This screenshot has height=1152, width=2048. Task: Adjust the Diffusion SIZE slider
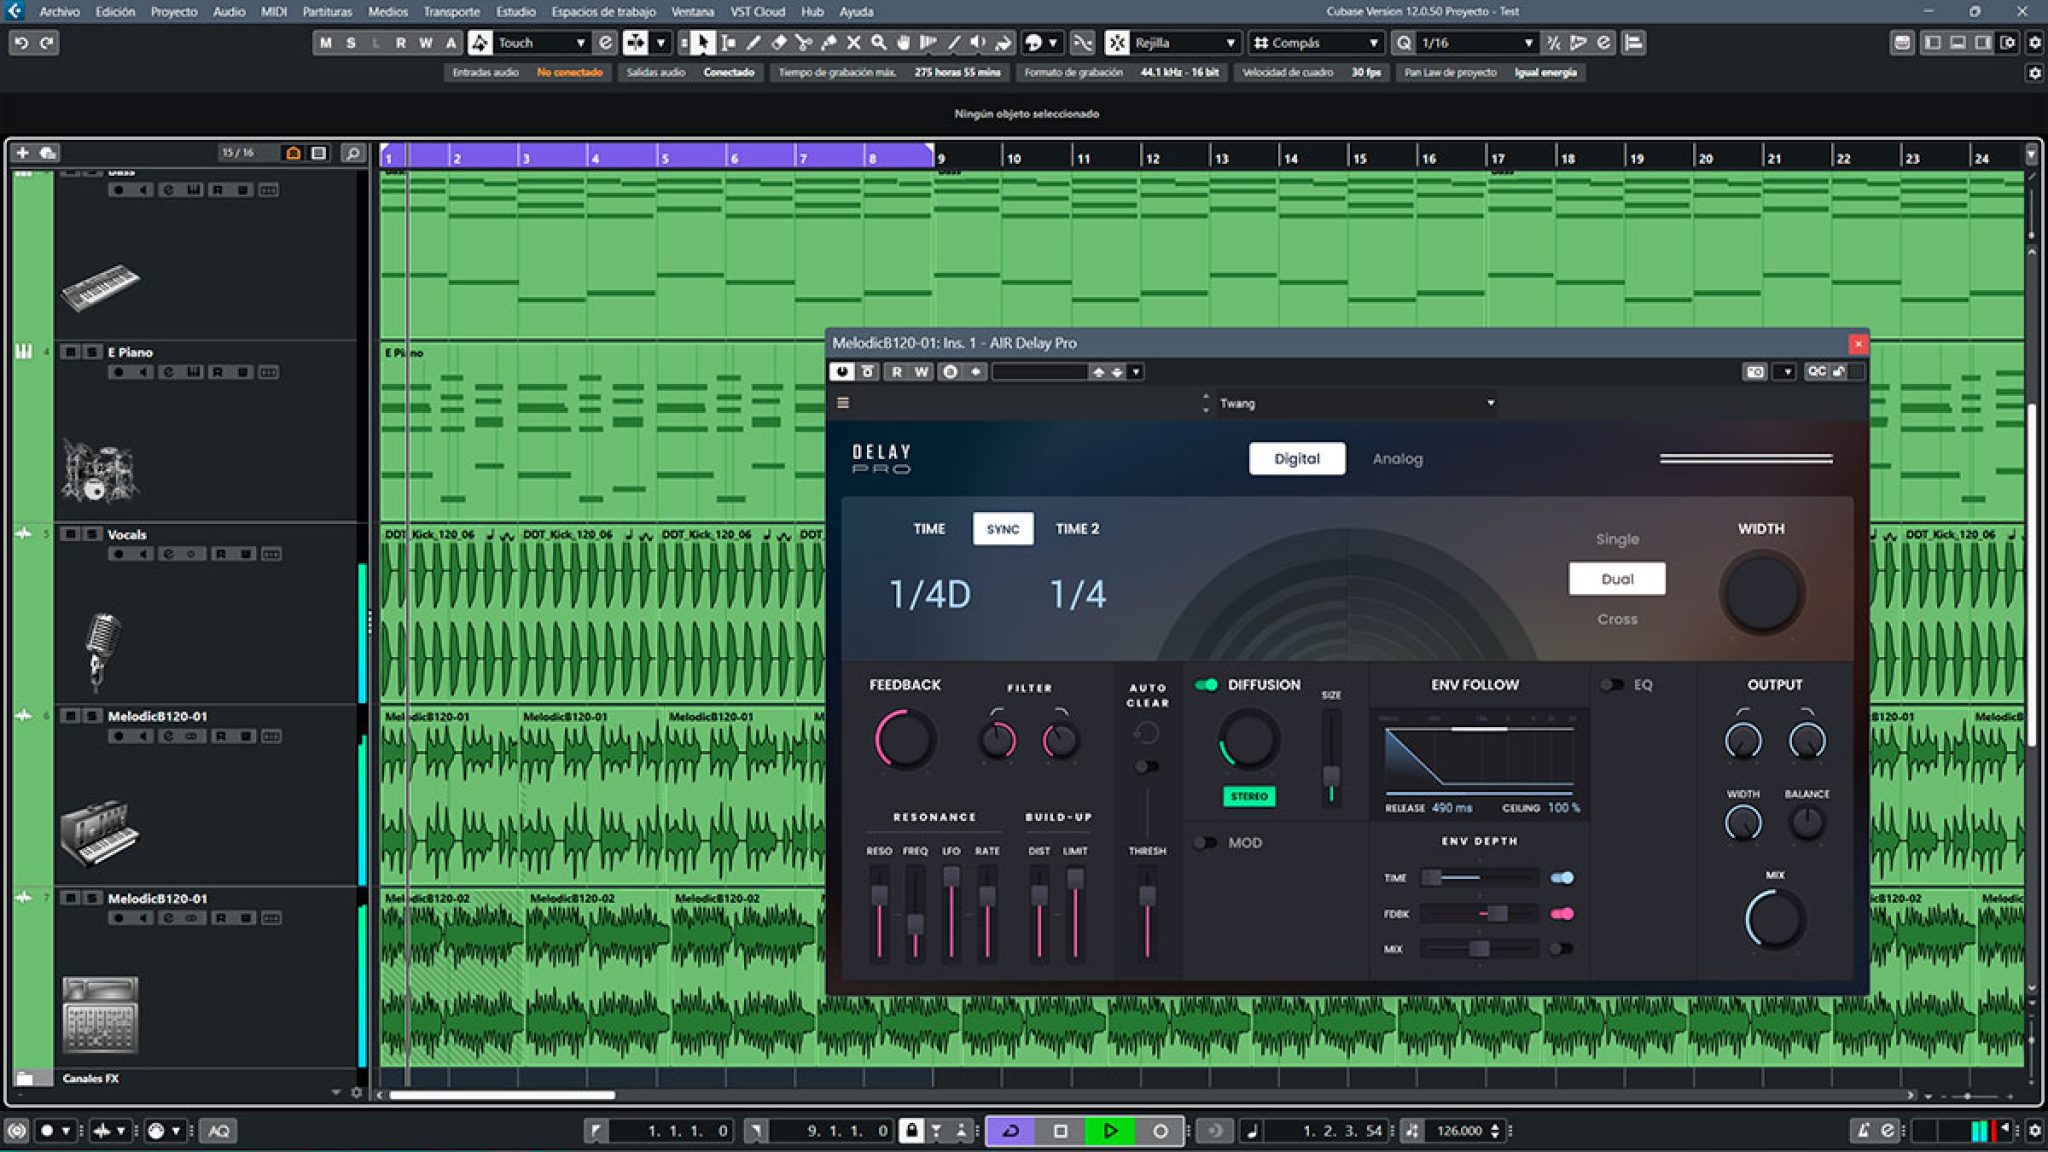[x=1331, y=759]
